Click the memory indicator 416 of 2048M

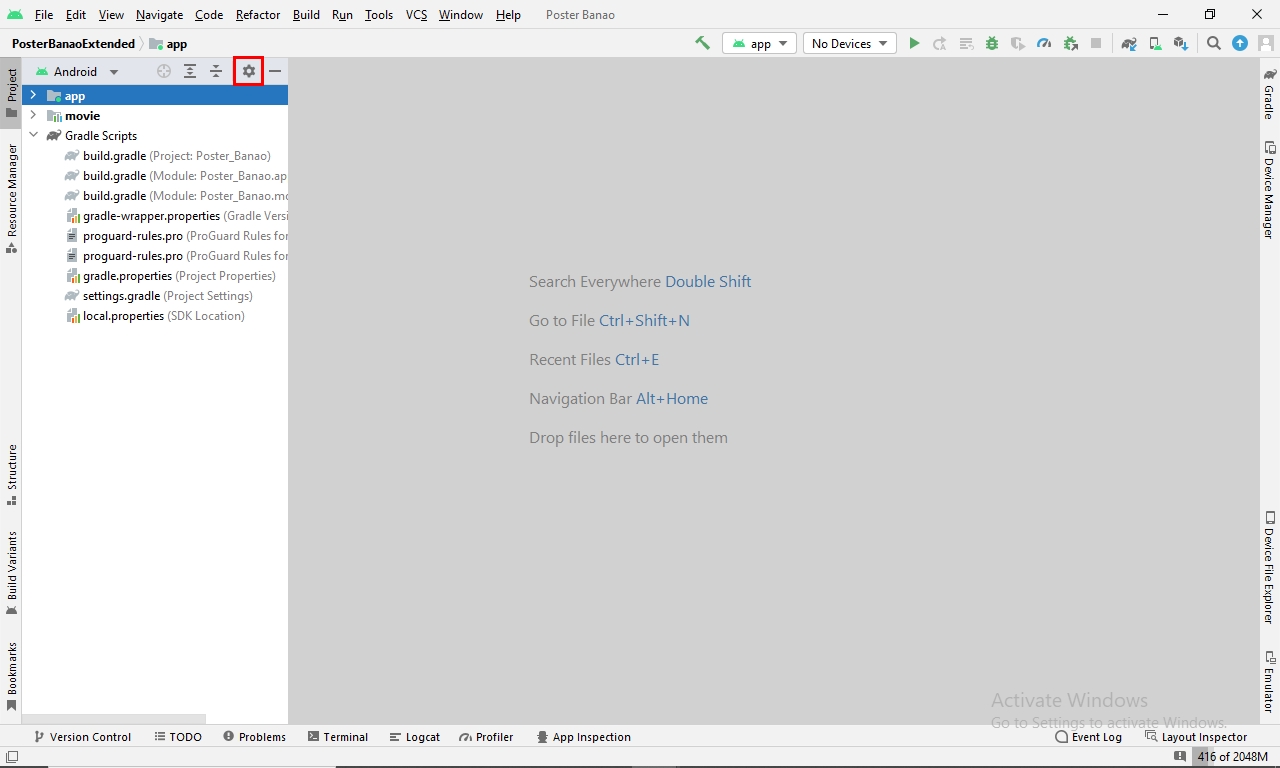(x=1232, y=757)
